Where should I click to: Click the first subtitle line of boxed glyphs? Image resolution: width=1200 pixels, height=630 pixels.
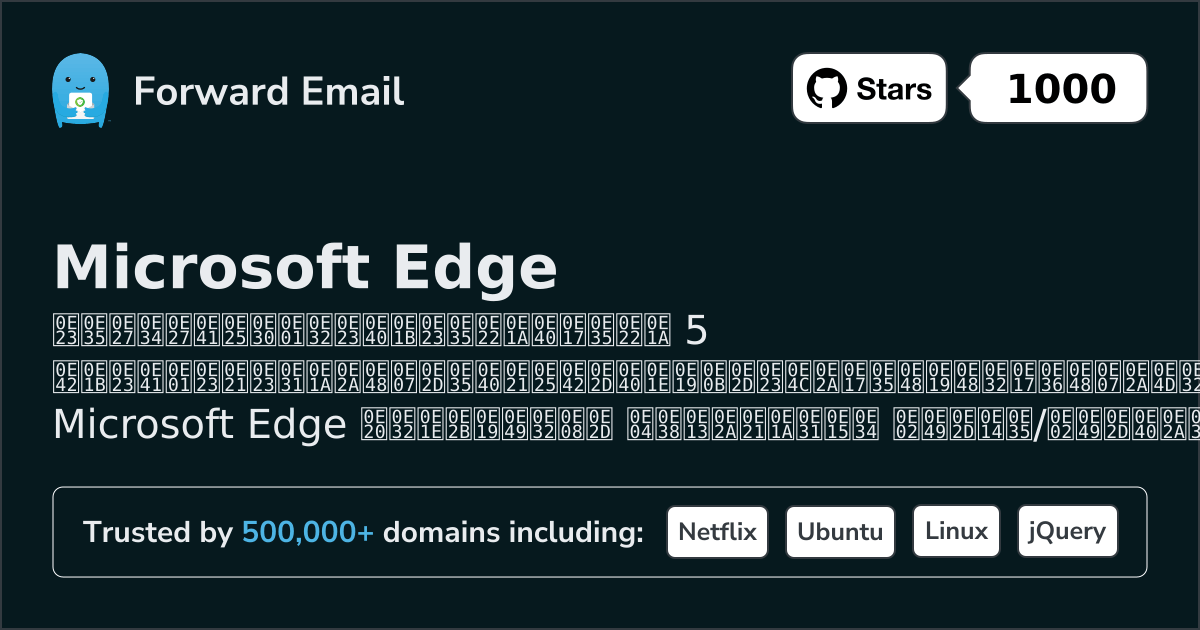[x=360, y=327]
